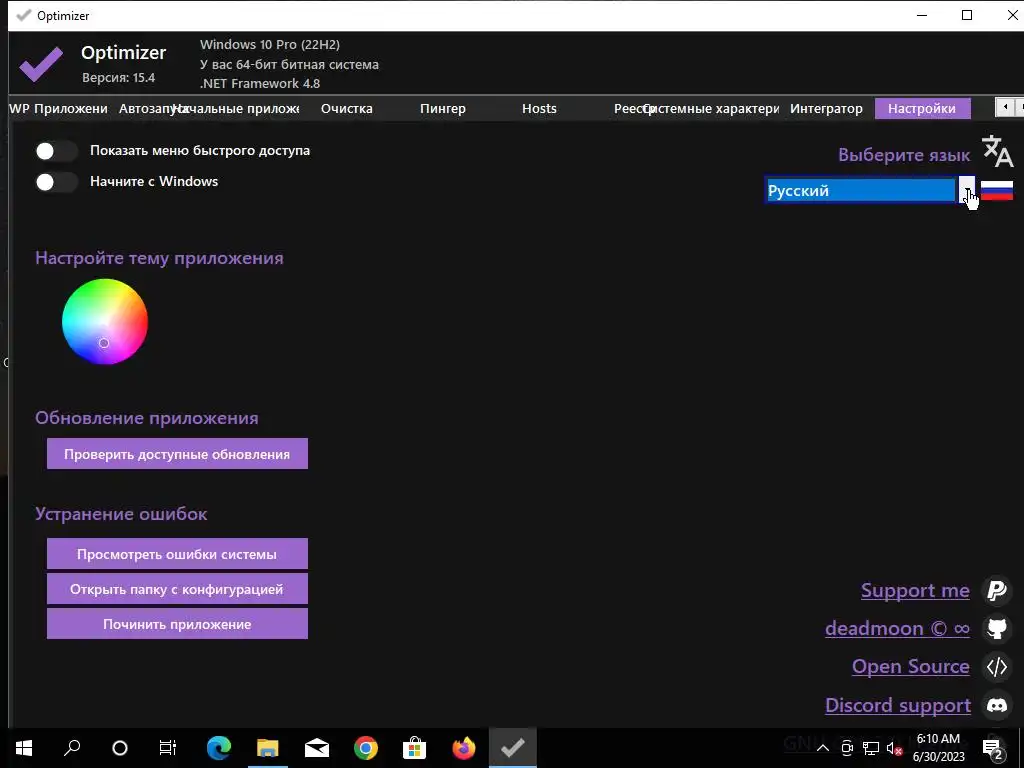Switch to the "Автозапуск" tab
1024x768 pixels.
tap(147, 108)
